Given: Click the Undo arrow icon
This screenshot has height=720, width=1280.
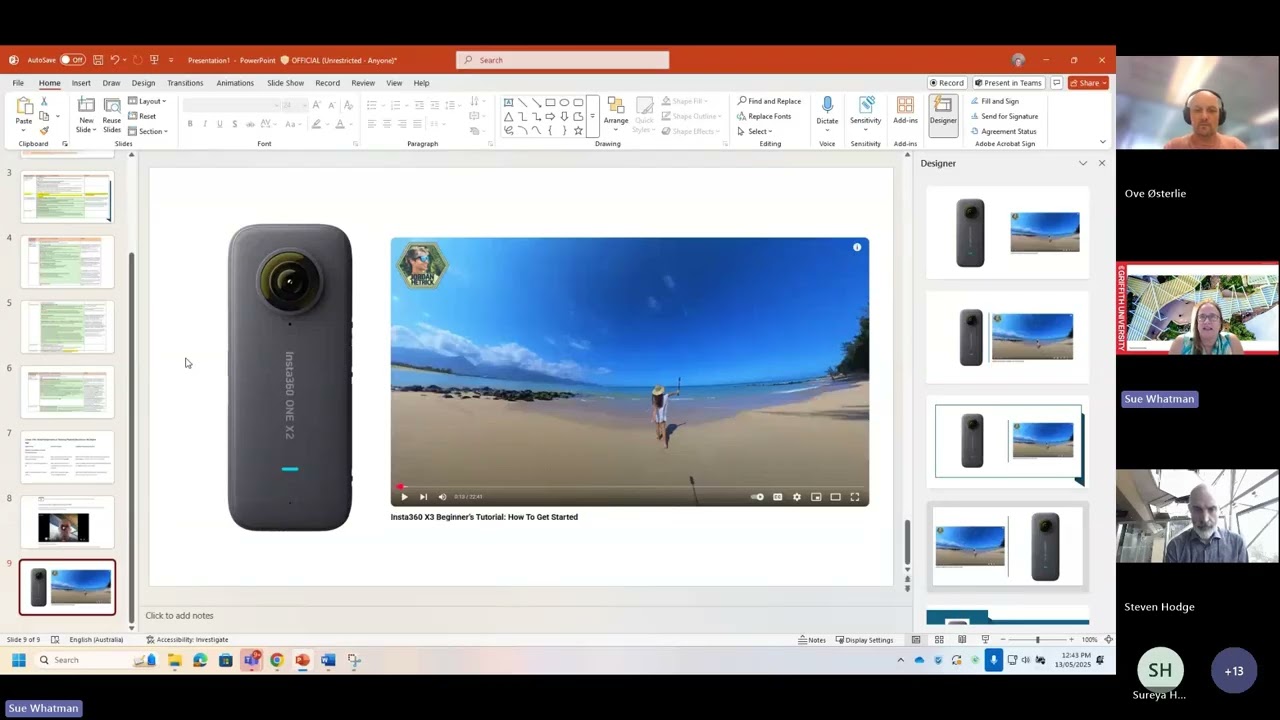Looking at the screenshot, I should pyautogui.click(x=116, y=60).
